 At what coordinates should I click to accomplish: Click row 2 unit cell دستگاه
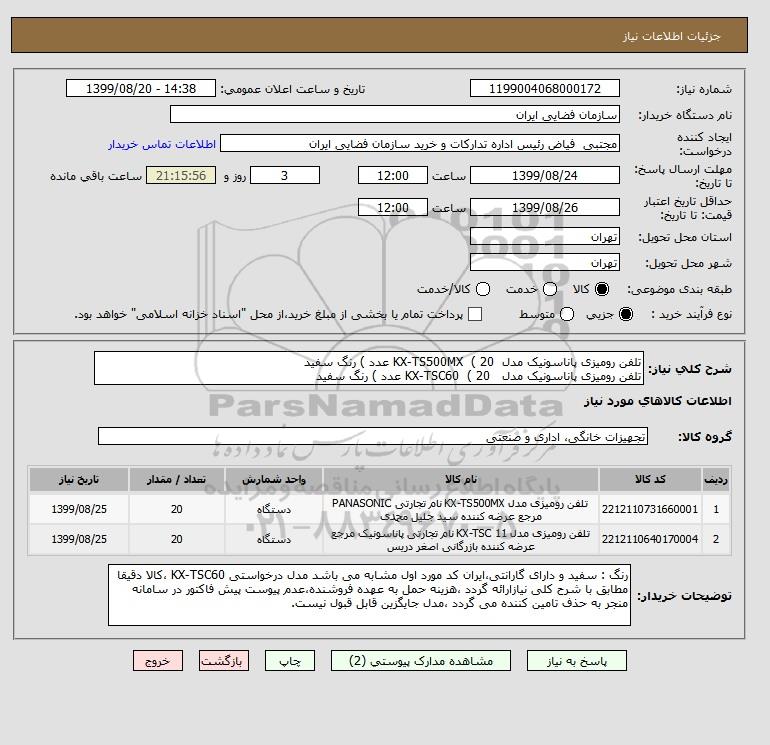click(x=274, y=539)
